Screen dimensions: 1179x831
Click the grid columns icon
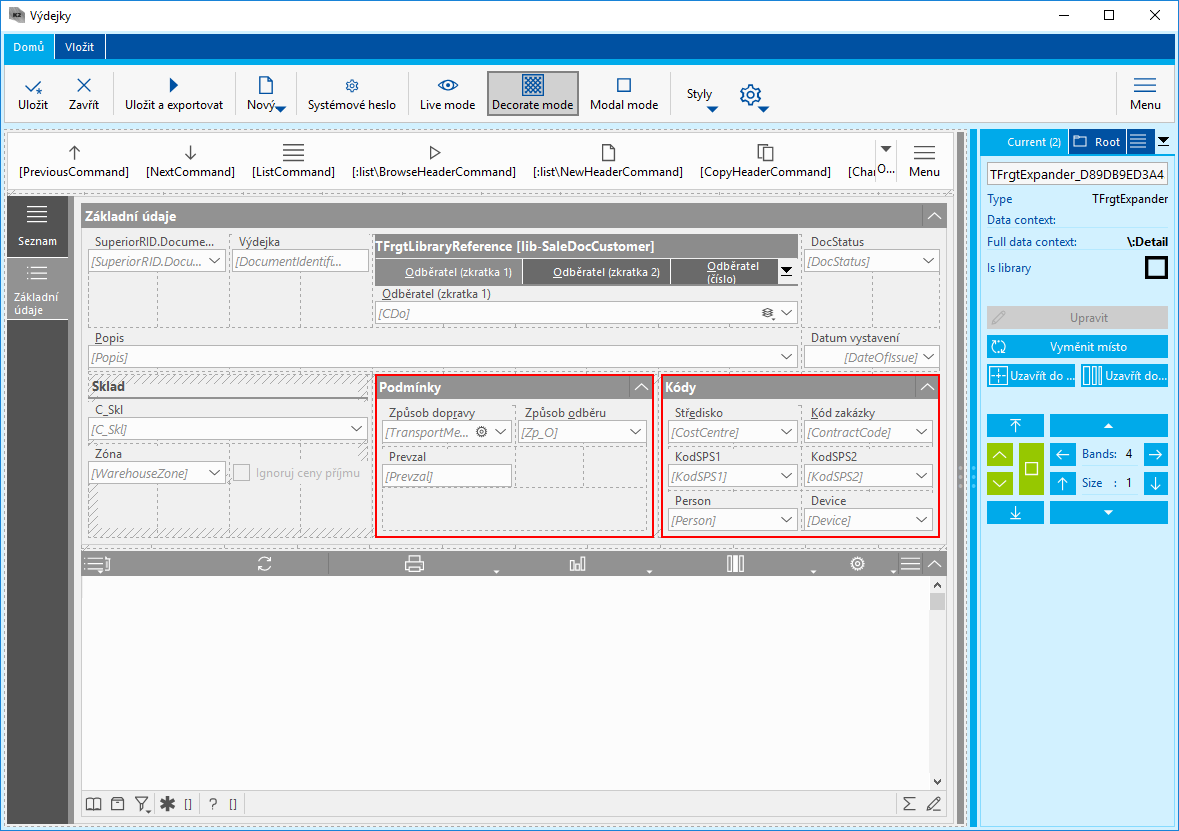tap(735, 563)
